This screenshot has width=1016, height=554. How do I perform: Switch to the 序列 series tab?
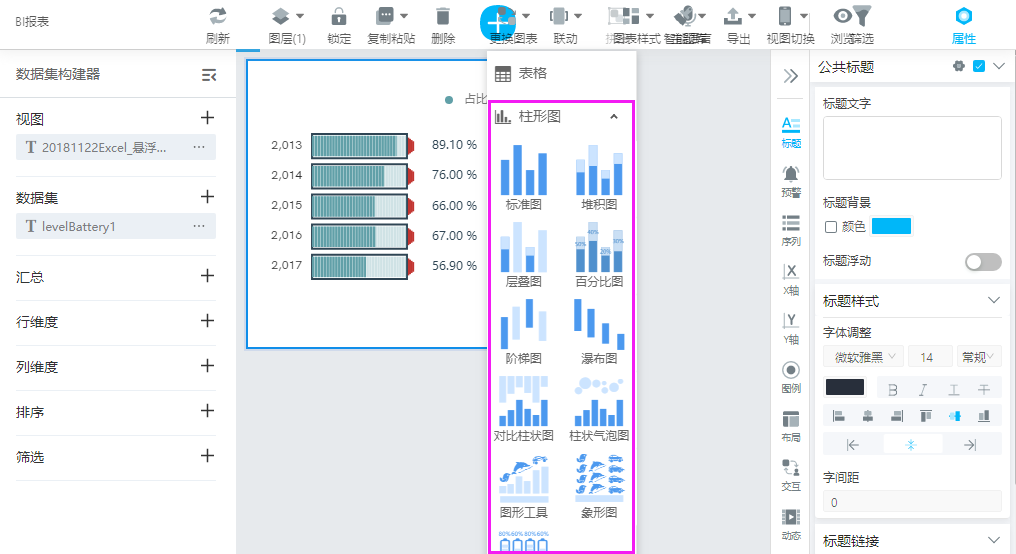tap(791, 231)
